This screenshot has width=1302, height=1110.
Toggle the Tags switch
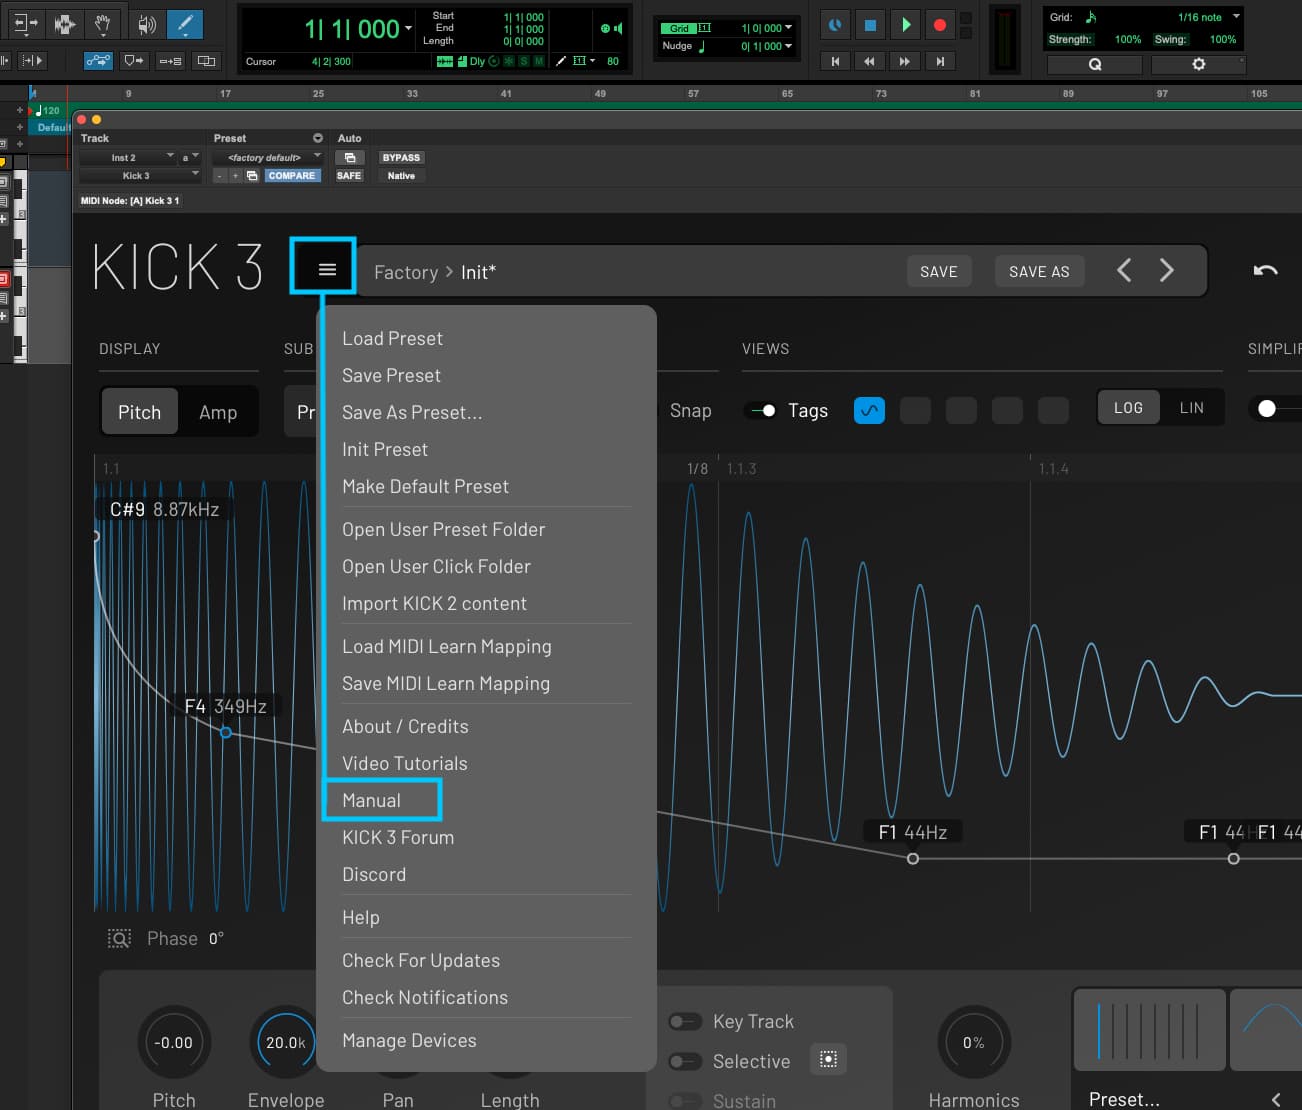(763, 410)
